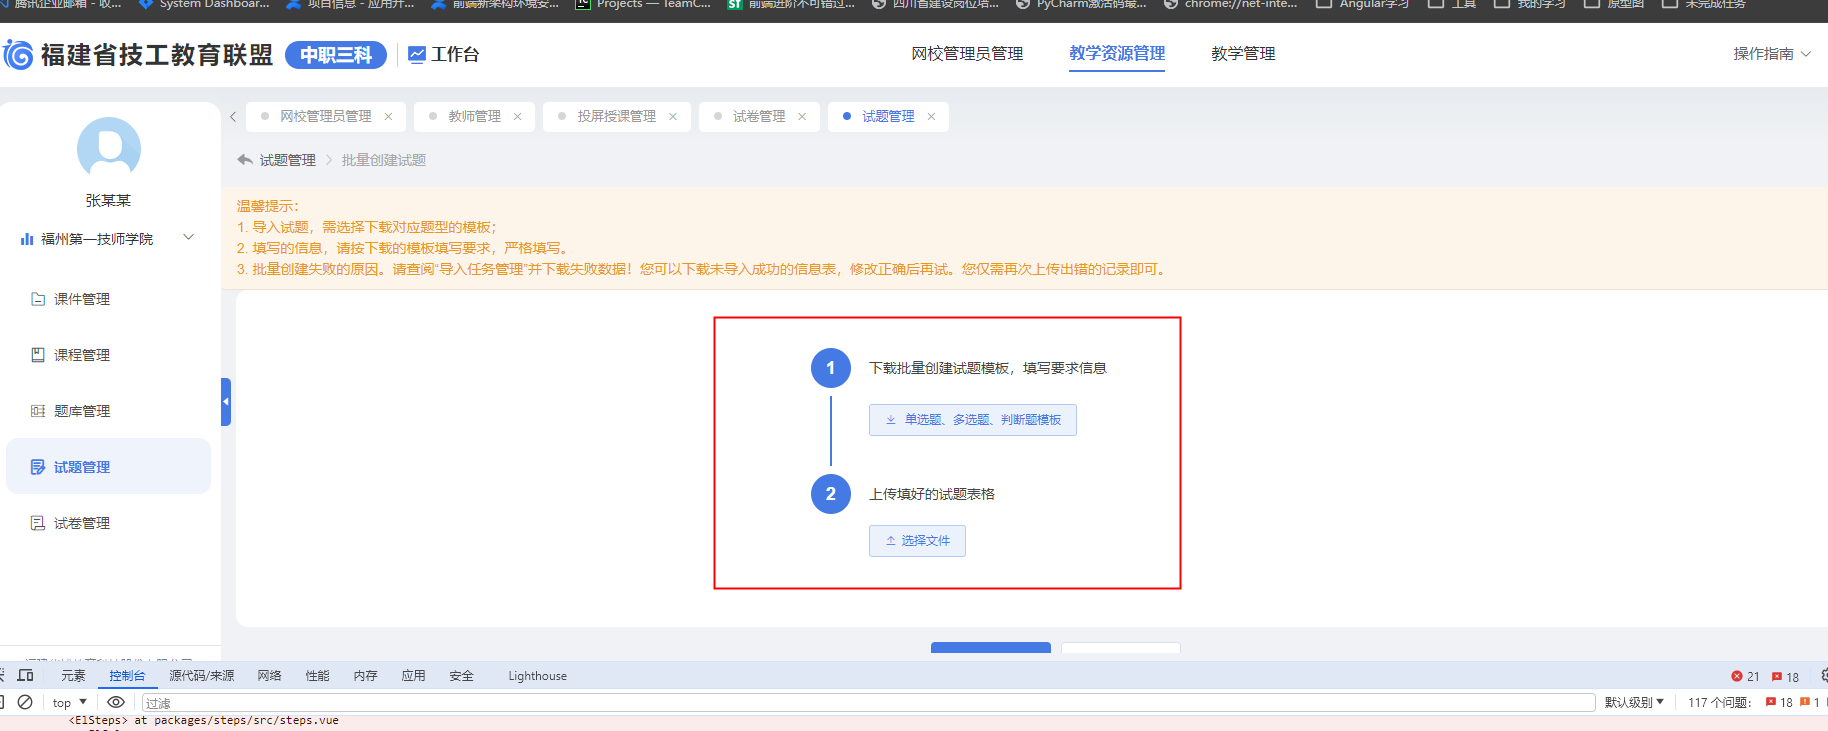The image size is (1828, 731).
Task: Open the 安全 DevTools tab
Action: pos(461,676)
